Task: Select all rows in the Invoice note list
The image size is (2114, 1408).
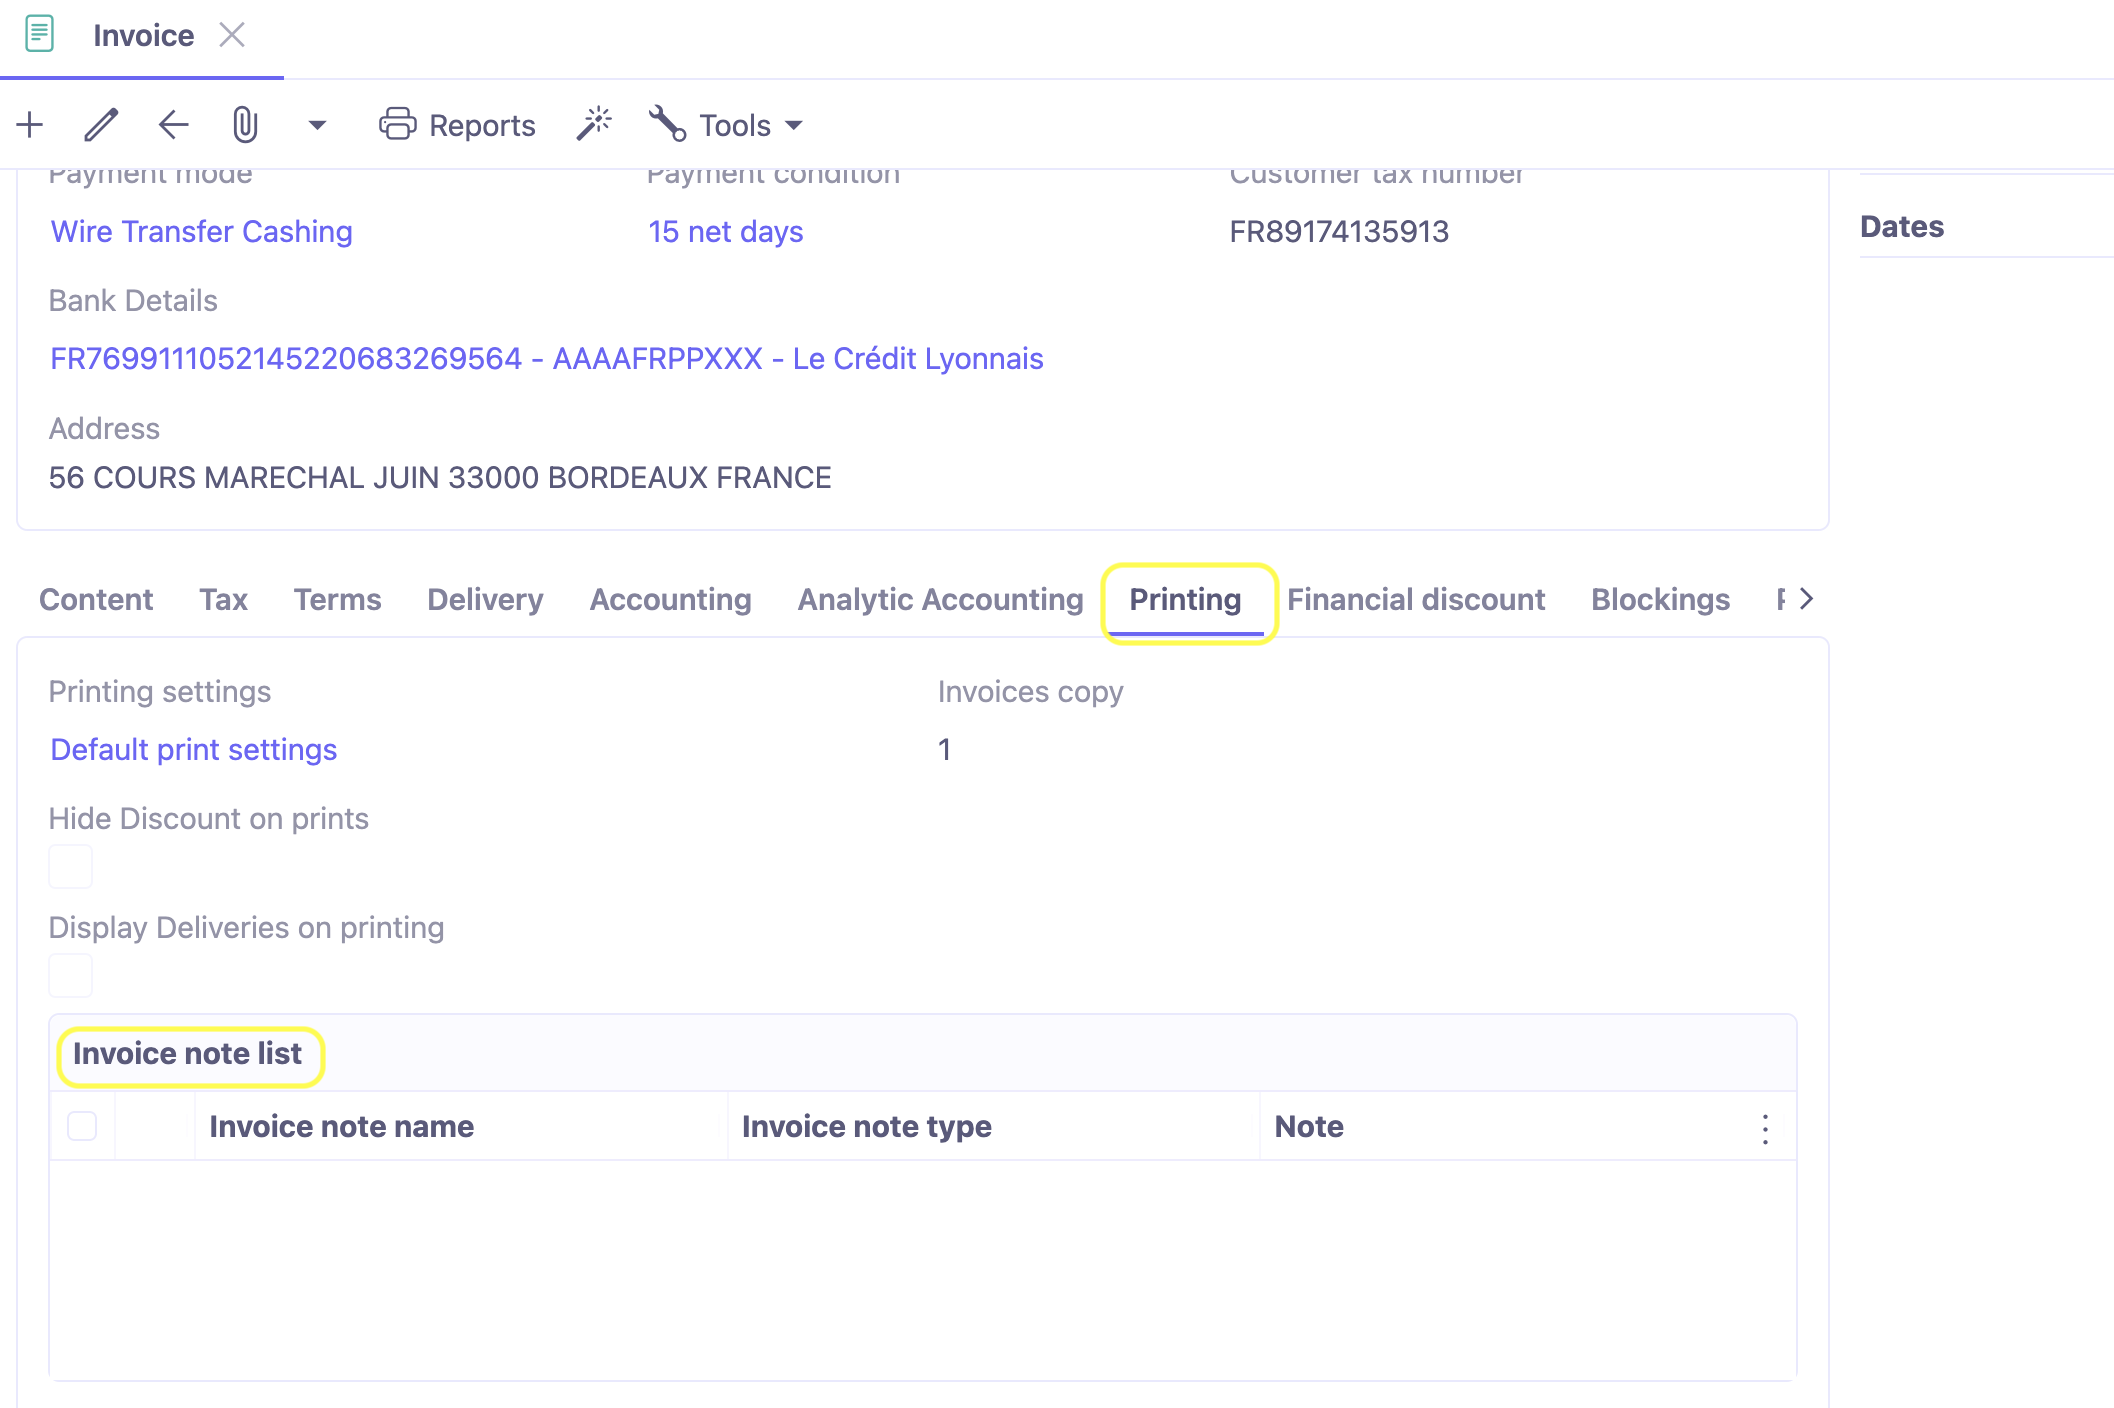Action: [x=82, y=1126]
